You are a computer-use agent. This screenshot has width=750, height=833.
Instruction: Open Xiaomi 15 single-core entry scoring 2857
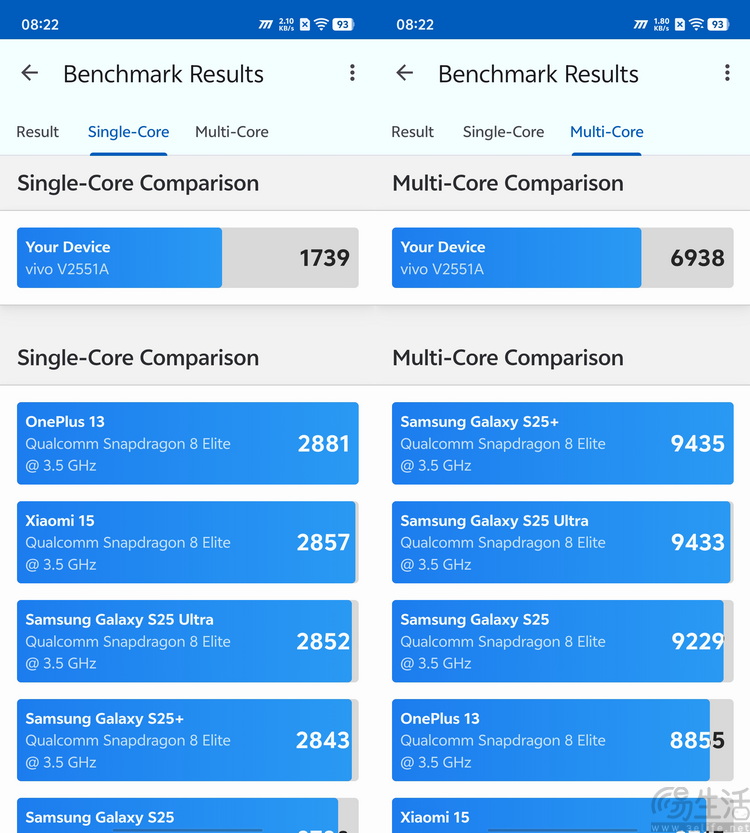[187, 542]
